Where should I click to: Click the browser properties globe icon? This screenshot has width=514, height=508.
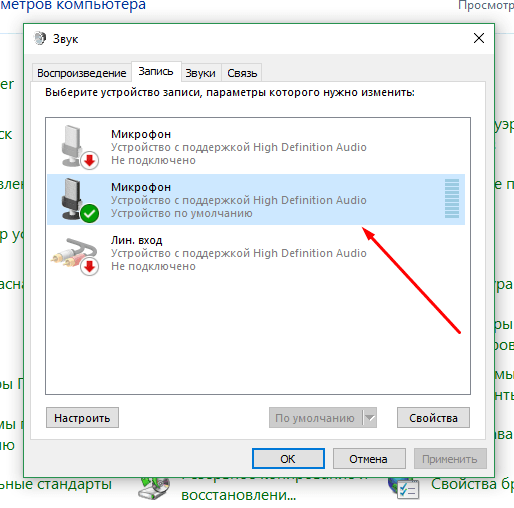point(403,488)
